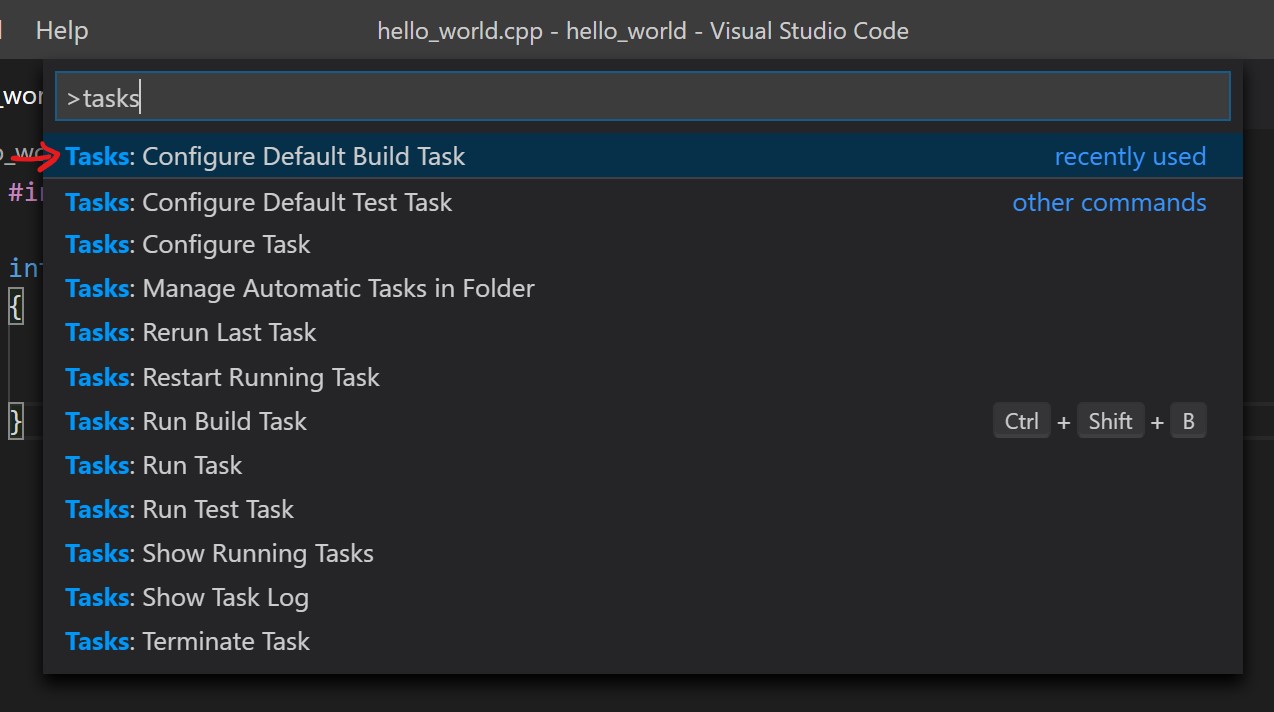Image resolution: width=1274 pixels, height=712 pixels.
Task: Click the 'recently used' label
Action: pyautogui.click(x=1130, y=157)
